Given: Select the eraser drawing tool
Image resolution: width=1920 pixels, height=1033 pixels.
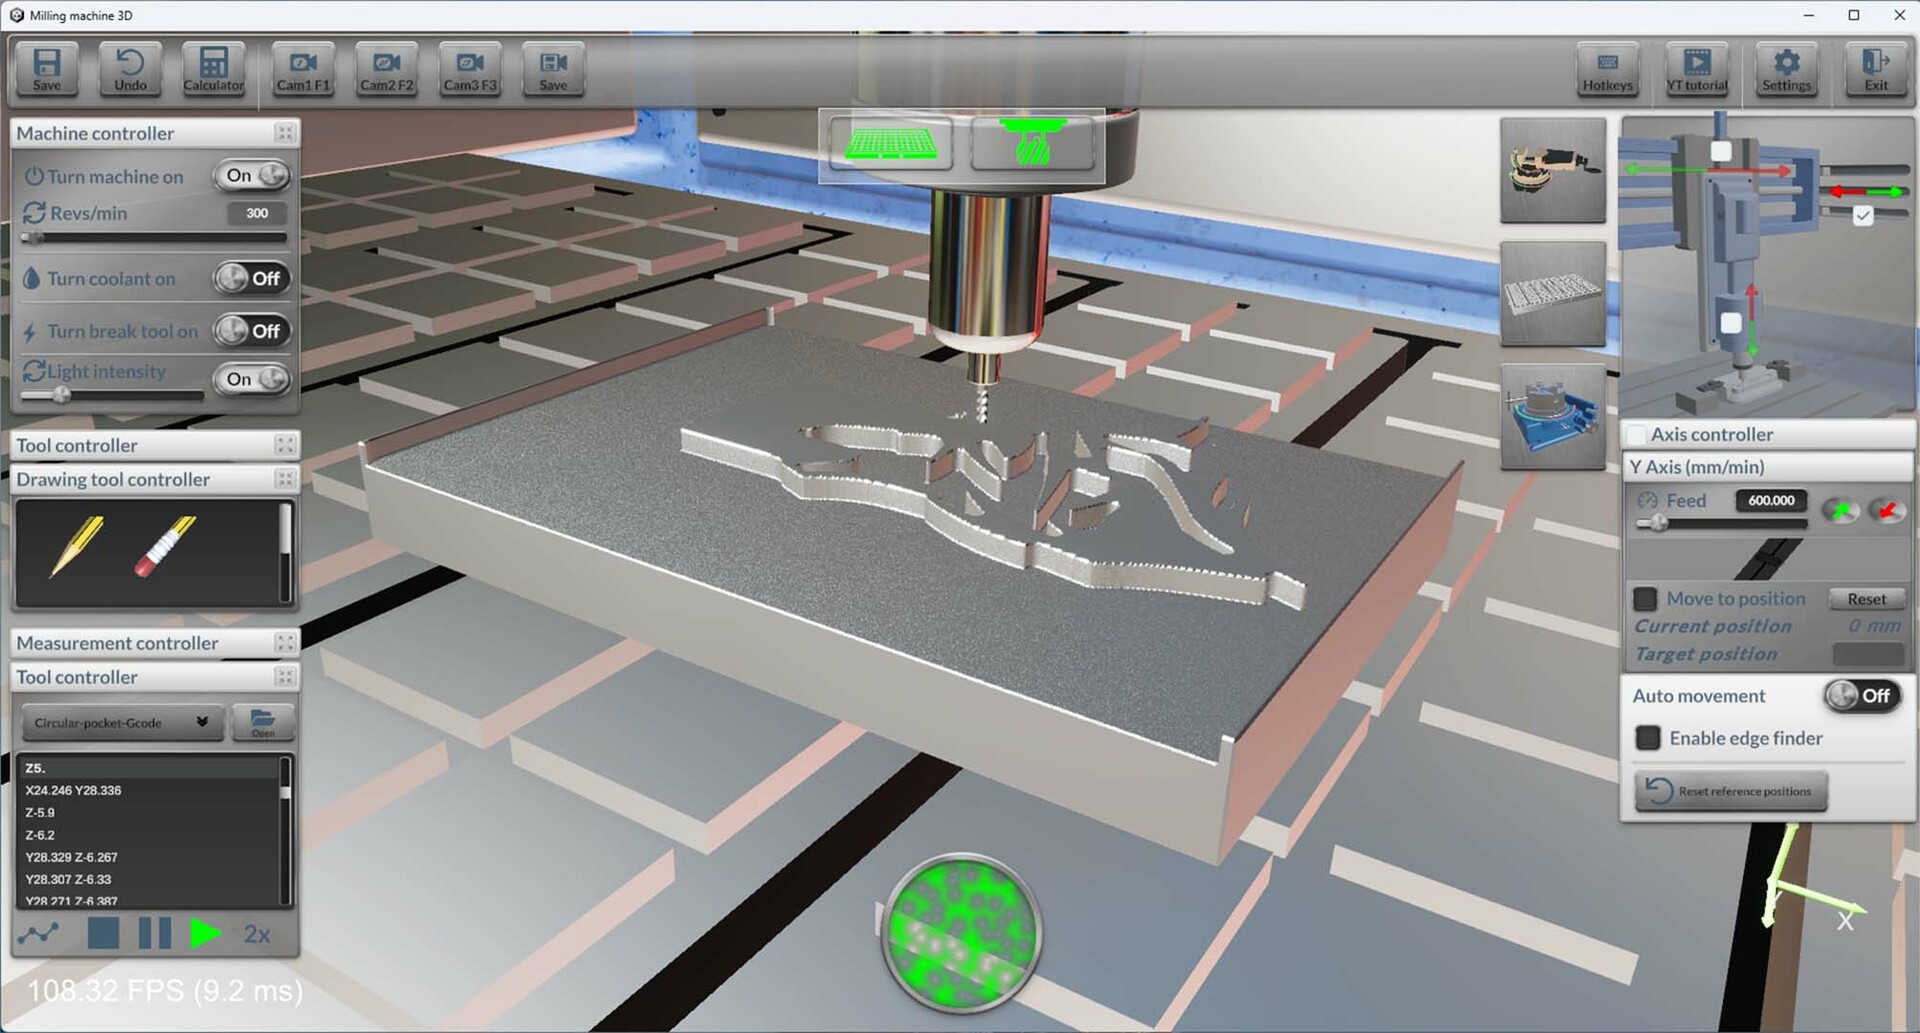Looking at the screenshot, I should pos(165,547).
